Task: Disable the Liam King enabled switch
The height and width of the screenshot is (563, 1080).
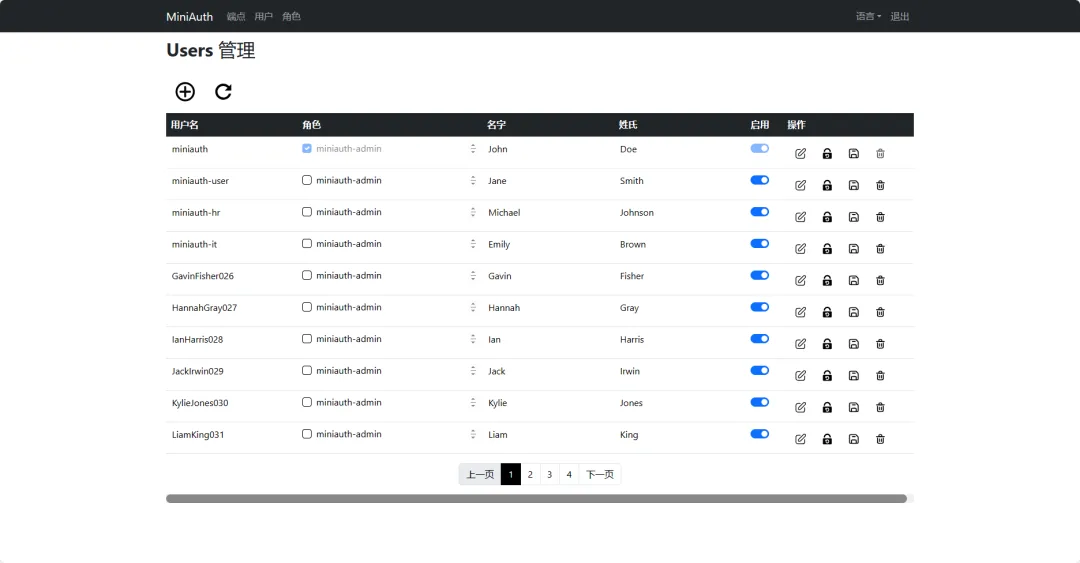Action: [760, 433]
